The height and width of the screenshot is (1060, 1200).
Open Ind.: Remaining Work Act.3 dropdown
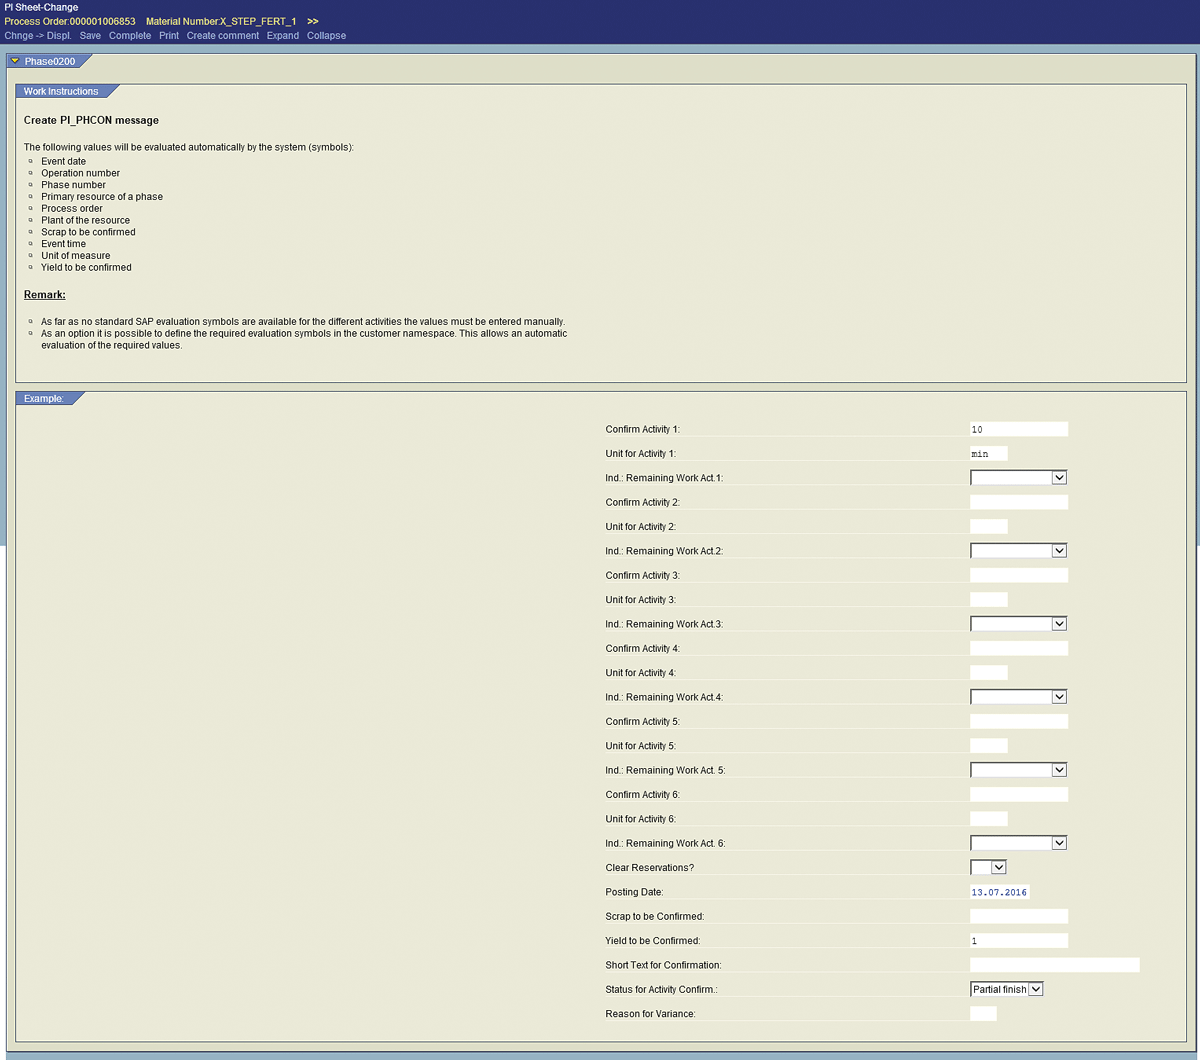(1059, 624)
